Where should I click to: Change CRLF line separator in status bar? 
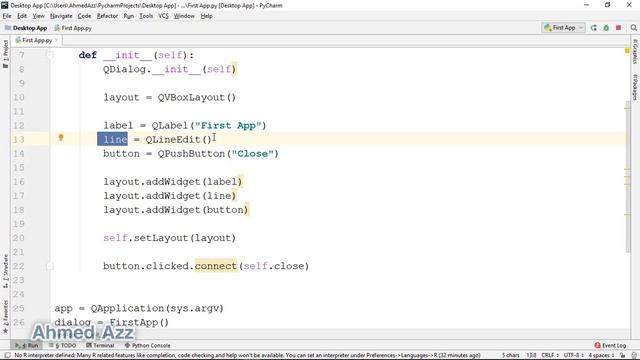click(x=549, y=356)
